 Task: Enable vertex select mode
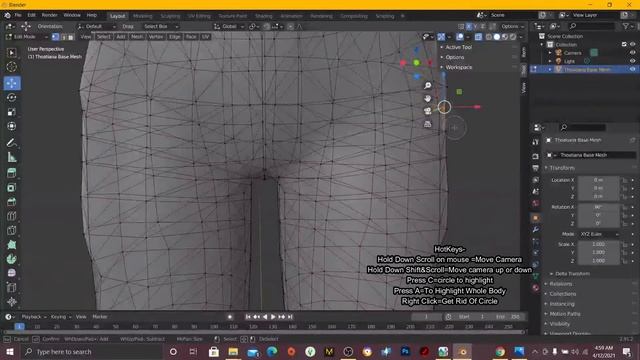(x=56, y=37)
